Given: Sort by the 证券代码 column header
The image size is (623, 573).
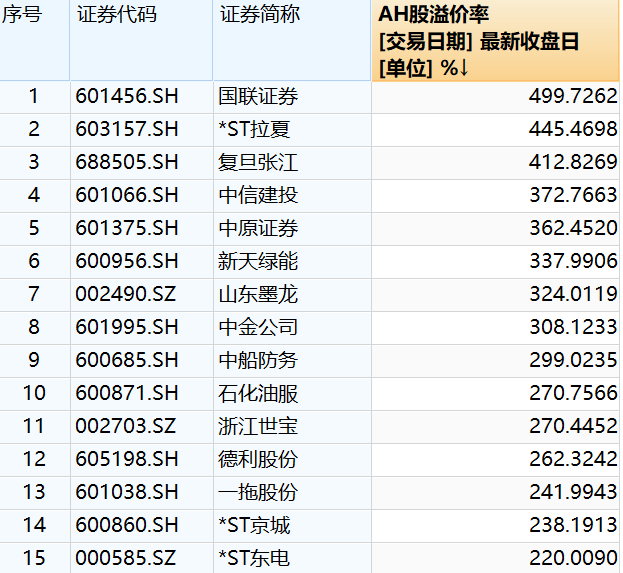Looking at the screenshot, I should click(116, 15).
